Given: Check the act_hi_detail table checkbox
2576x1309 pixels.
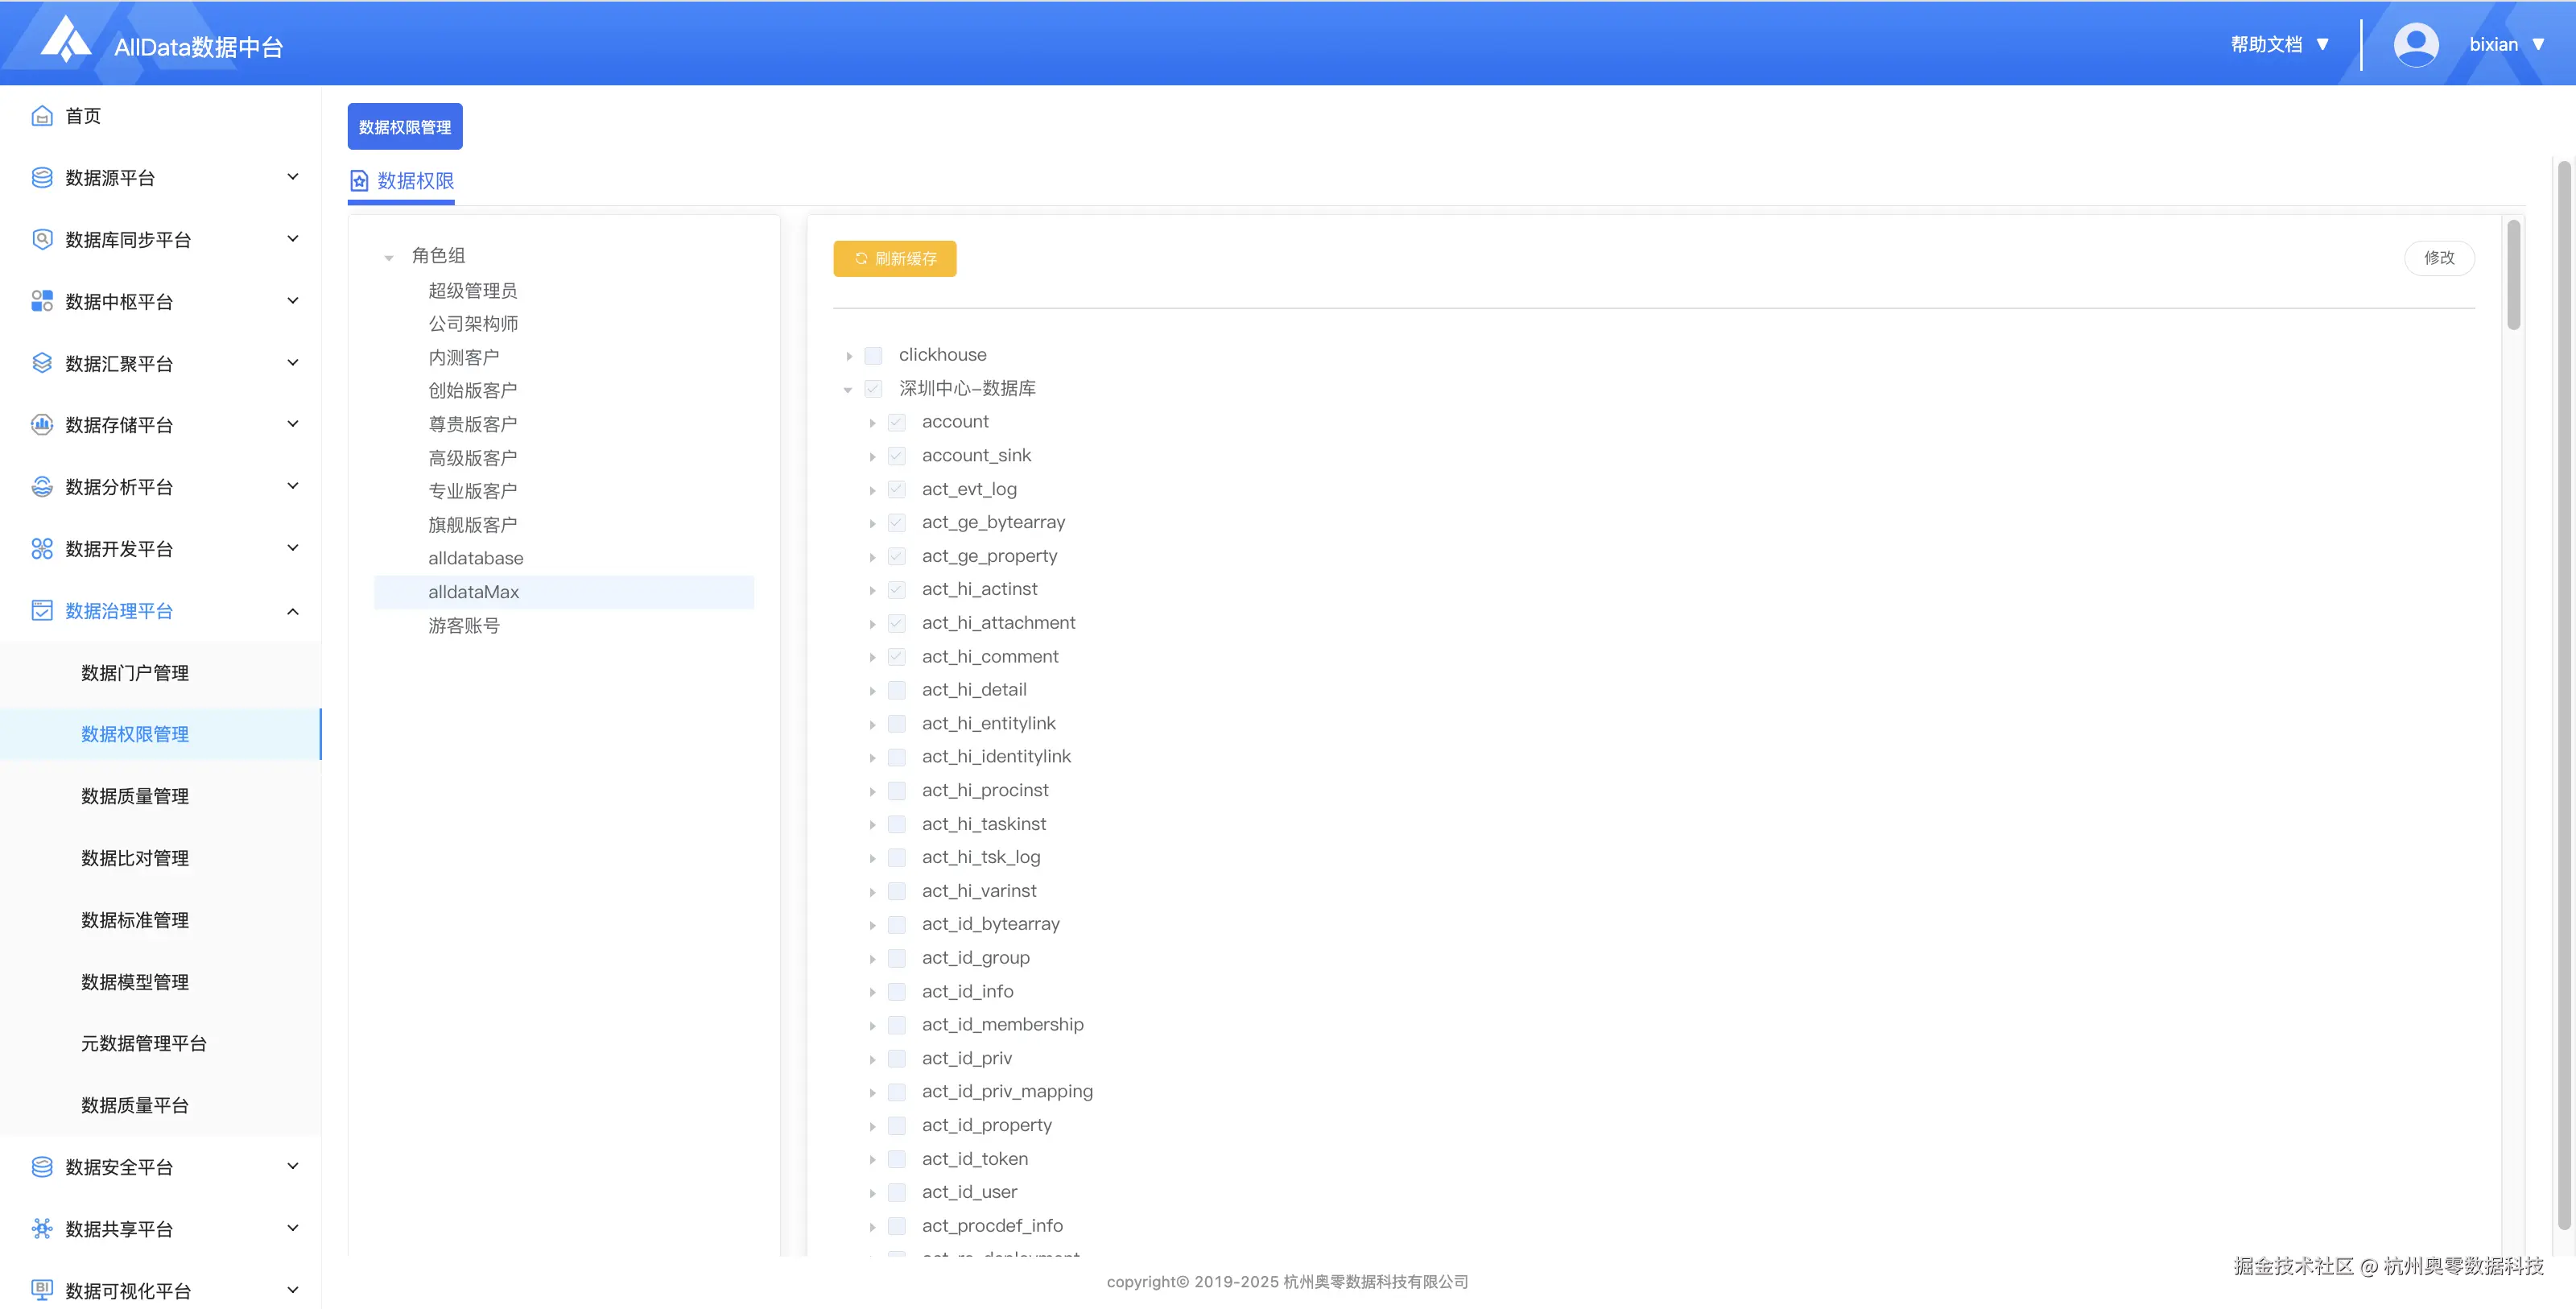Looking at the screenshot, I should tap(897, 690).
